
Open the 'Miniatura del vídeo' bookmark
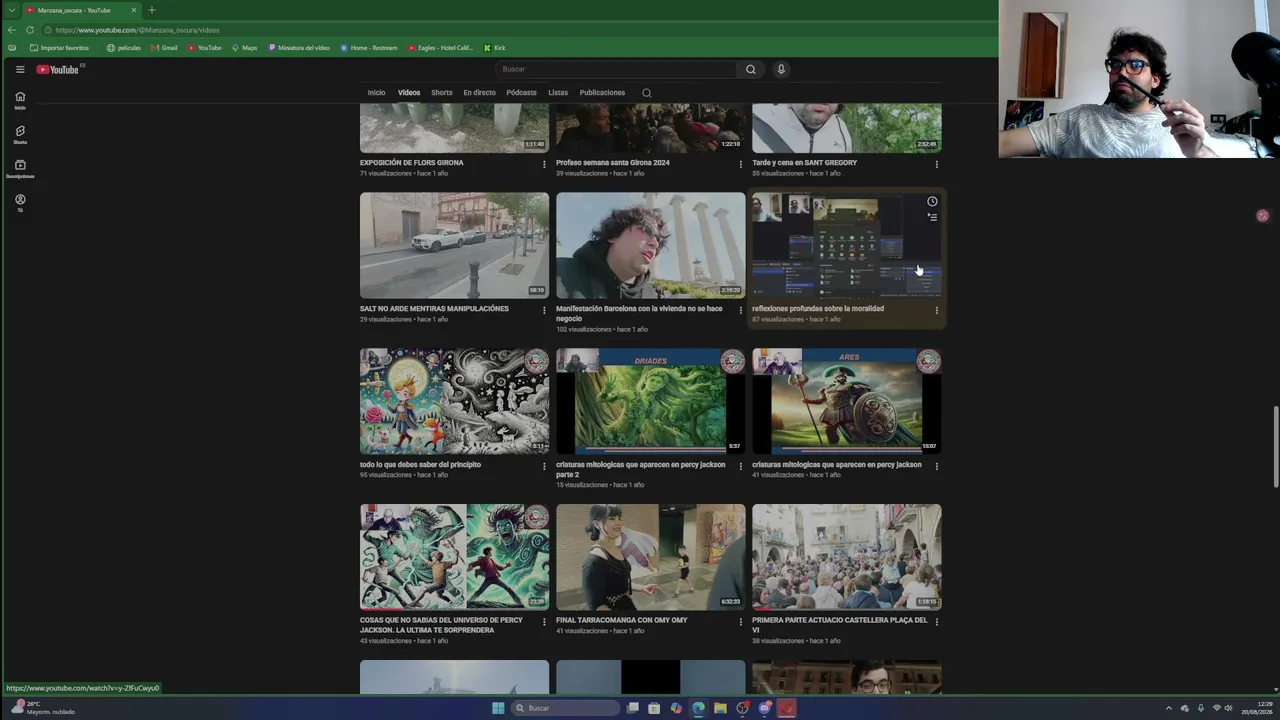click(298, 48)
